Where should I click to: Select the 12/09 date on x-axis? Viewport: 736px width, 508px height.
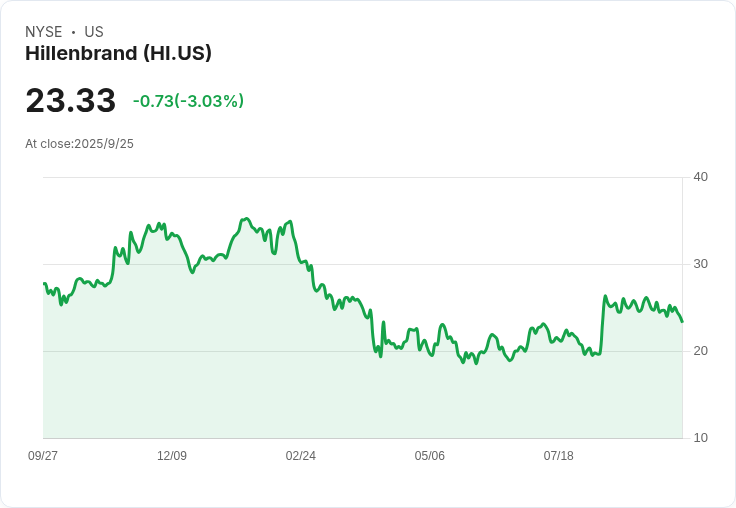point(172,456)
